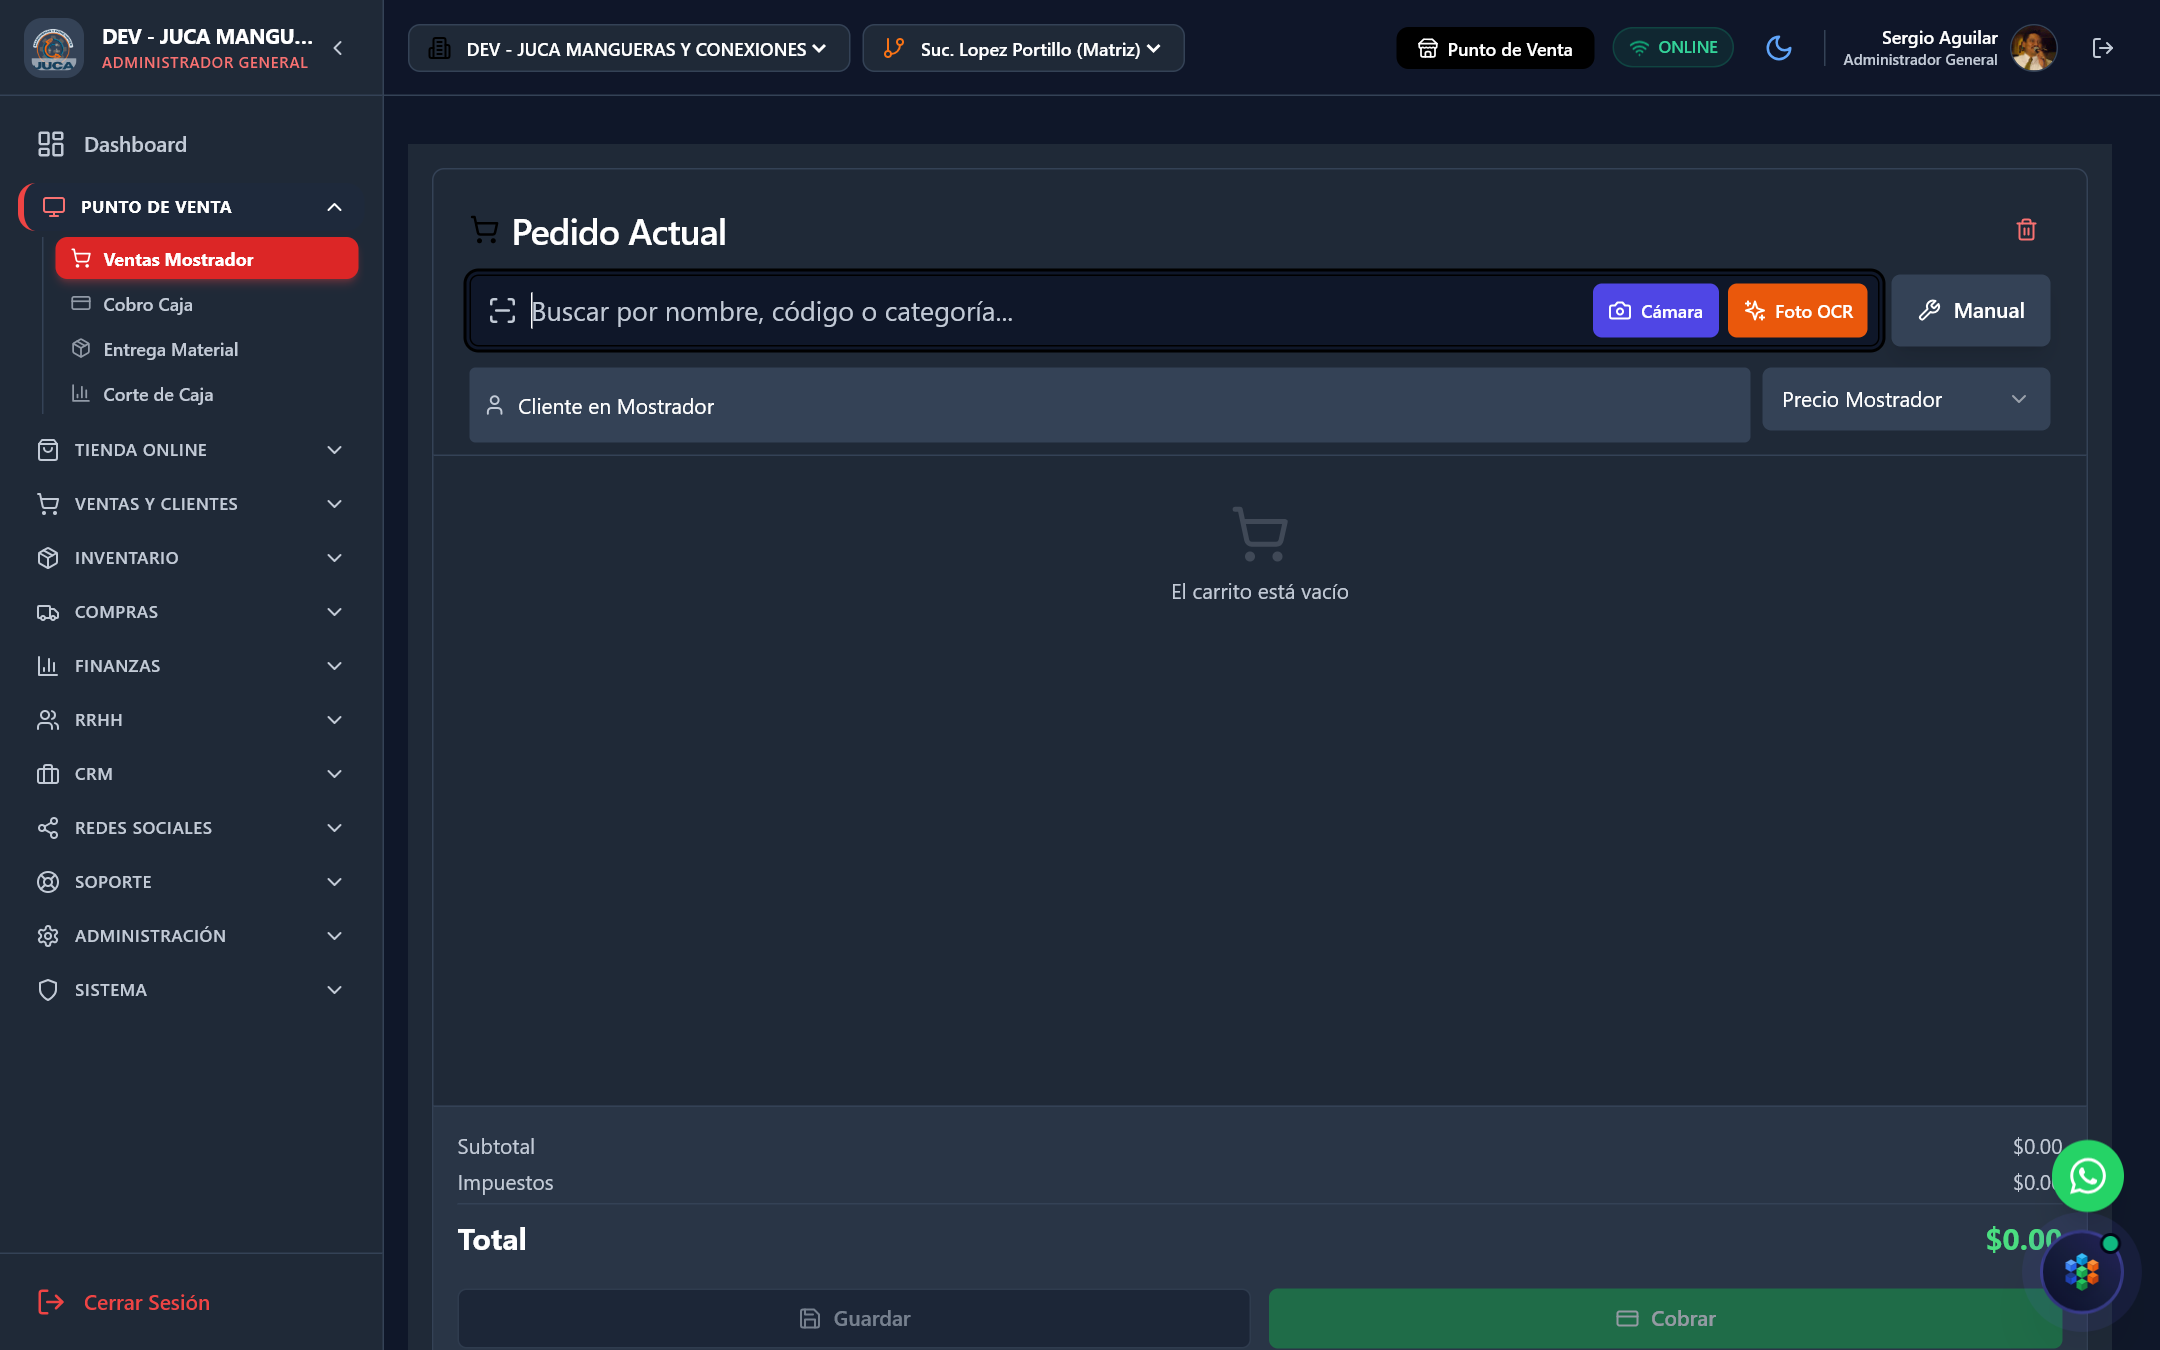
Task: Expand SOPORTE section
Action: click(190, 882)
